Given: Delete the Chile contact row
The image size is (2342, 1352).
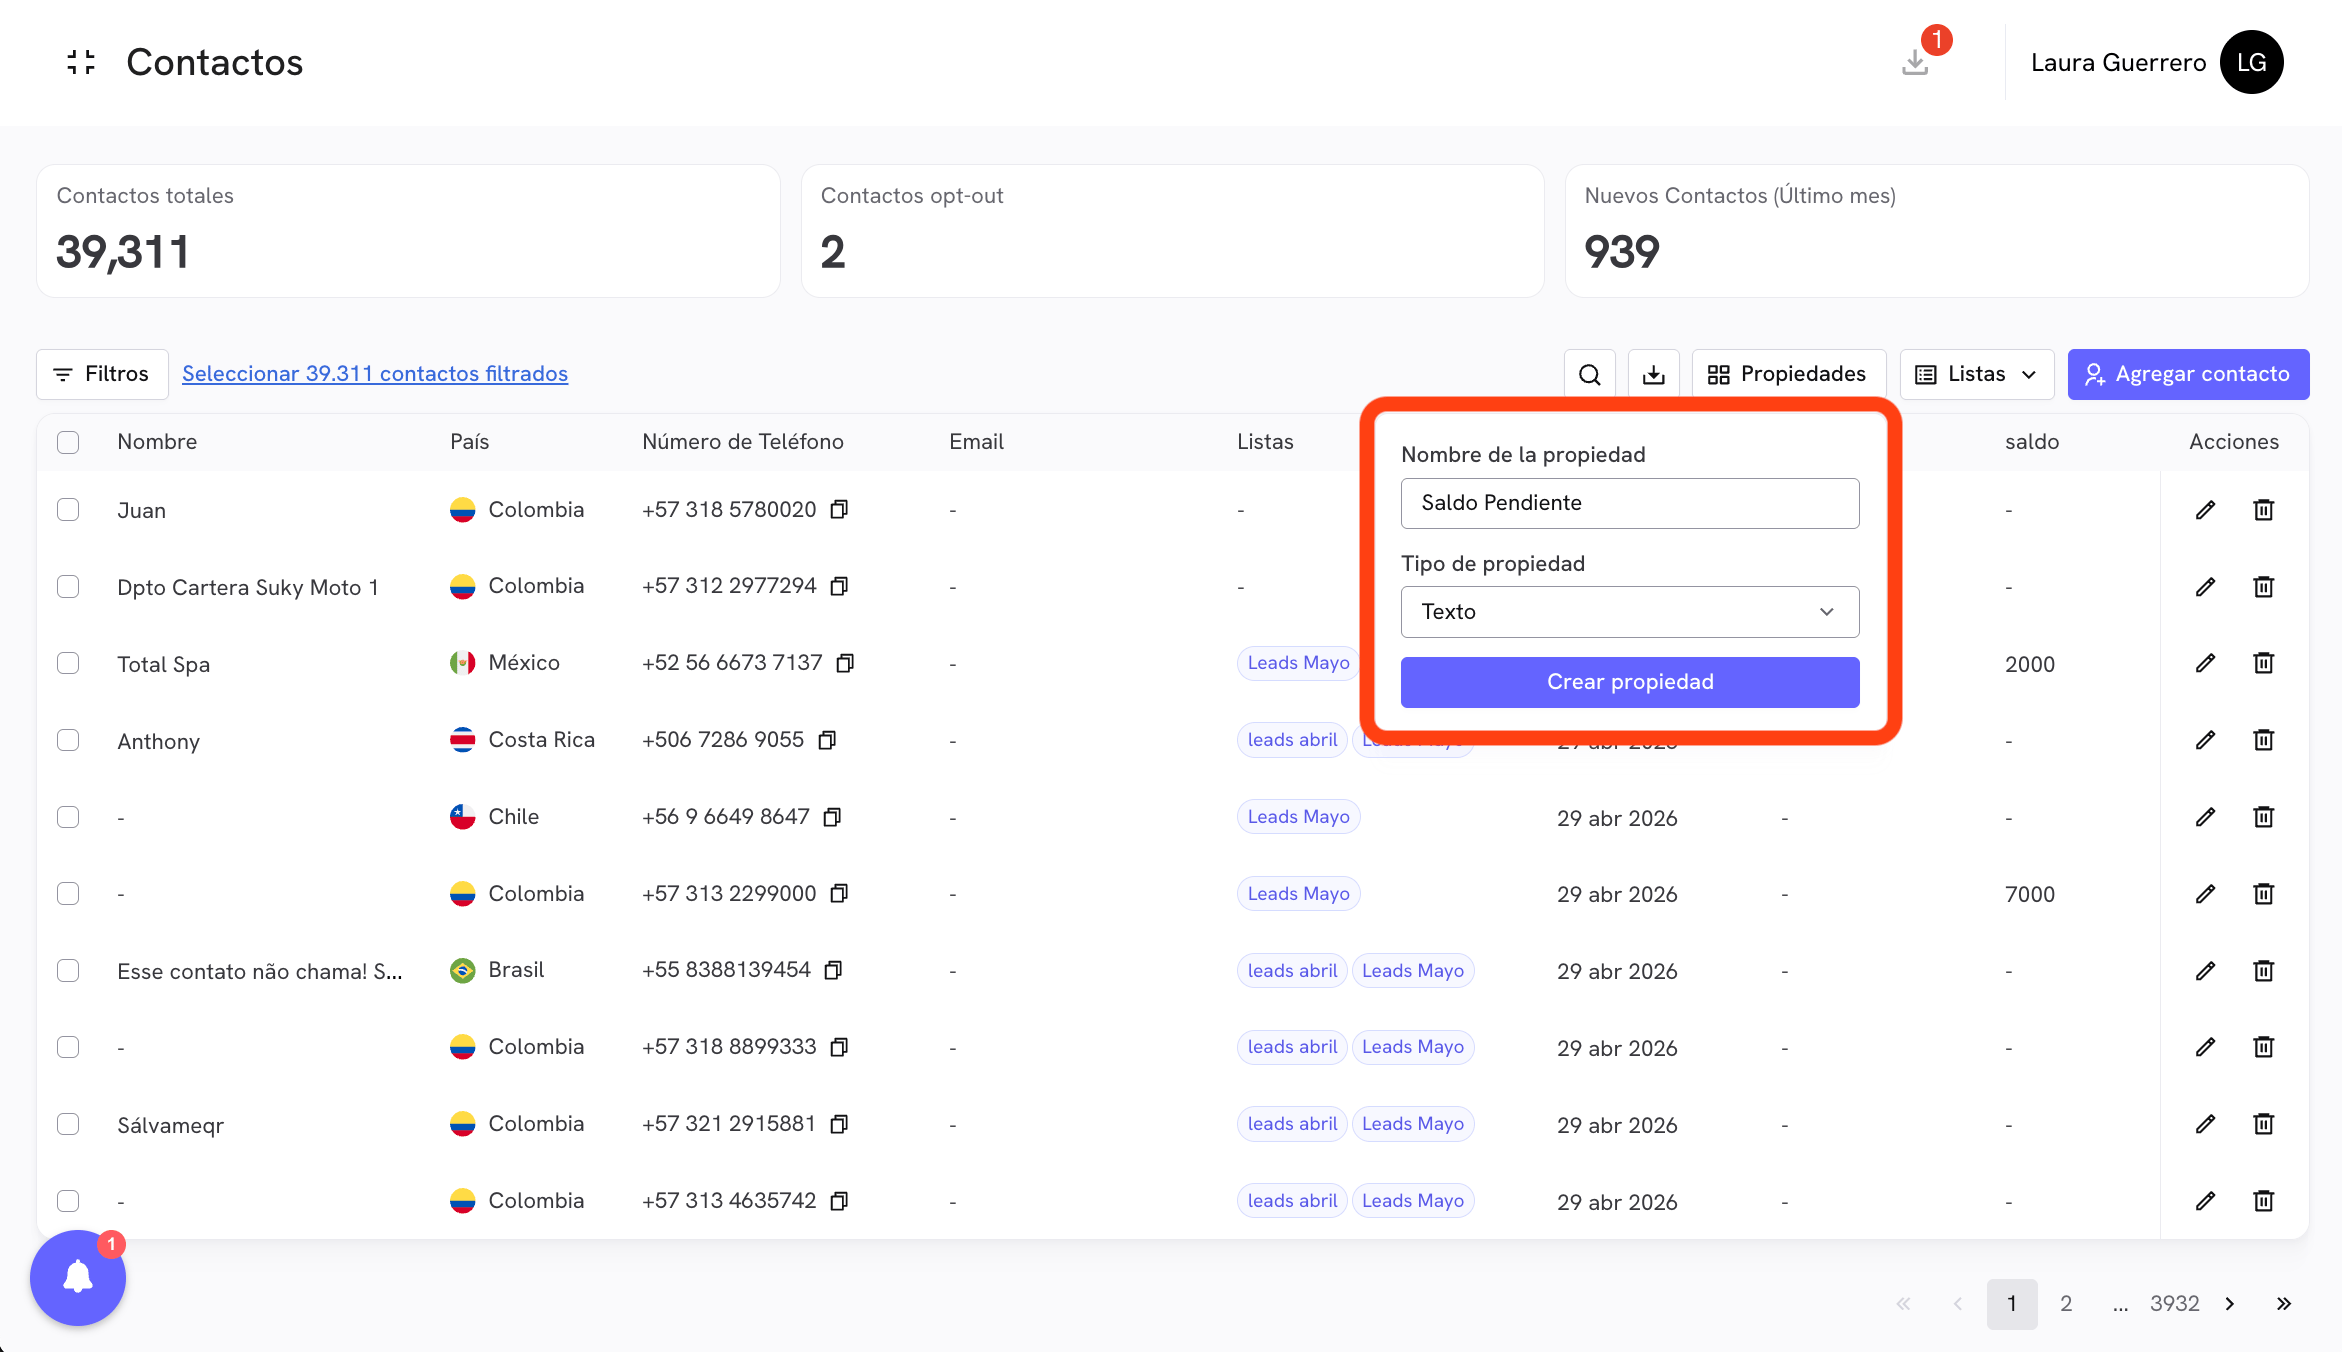Looking at the screenshot, I should [x=2264, y=817].
